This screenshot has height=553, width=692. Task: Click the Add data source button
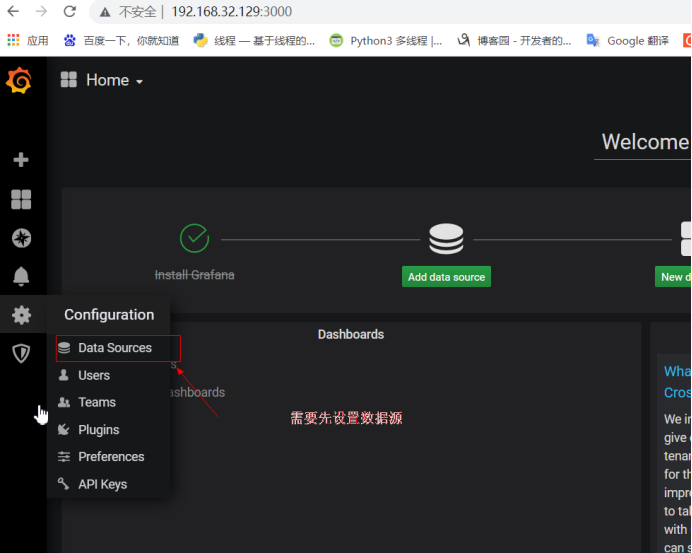tap(446, 277)
